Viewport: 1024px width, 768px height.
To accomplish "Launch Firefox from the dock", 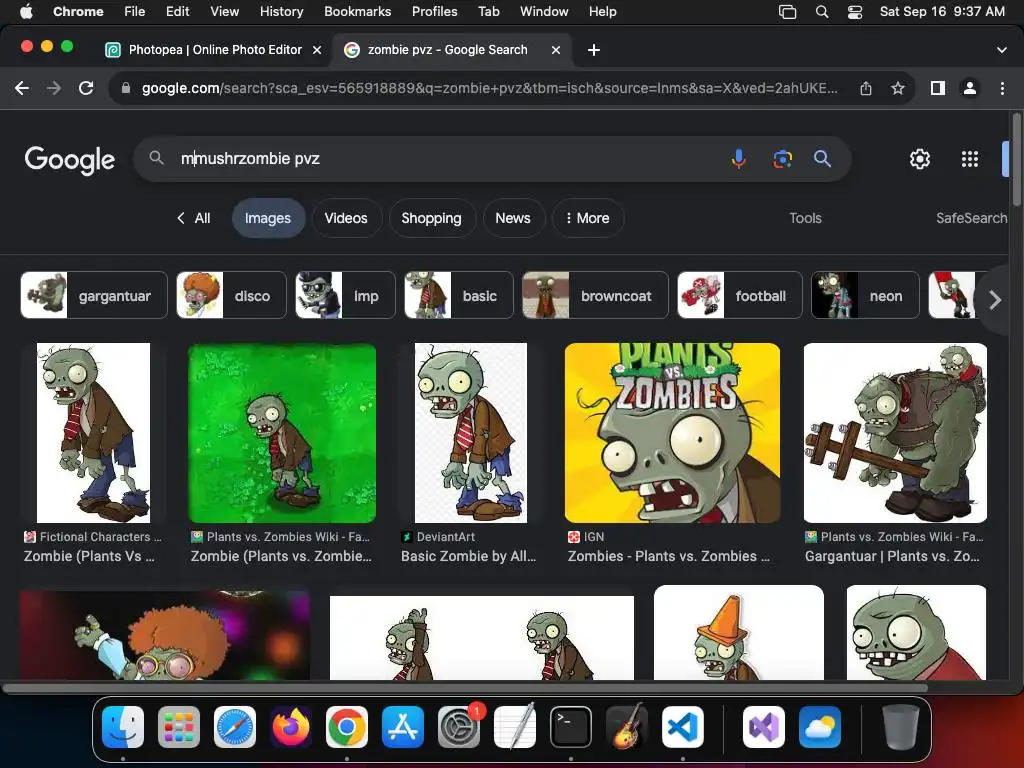I will [291, 727].
